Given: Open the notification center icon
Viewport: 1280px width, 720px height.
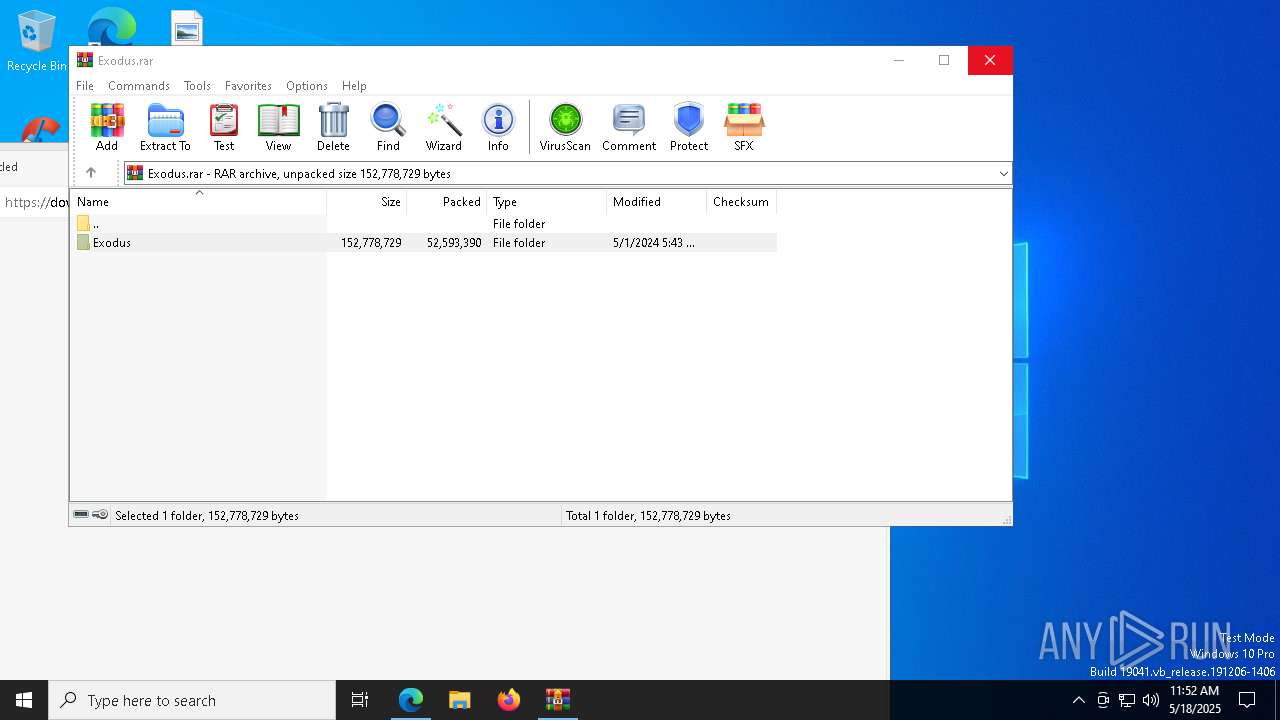Looking at the screenshot, I should 1248,700.
